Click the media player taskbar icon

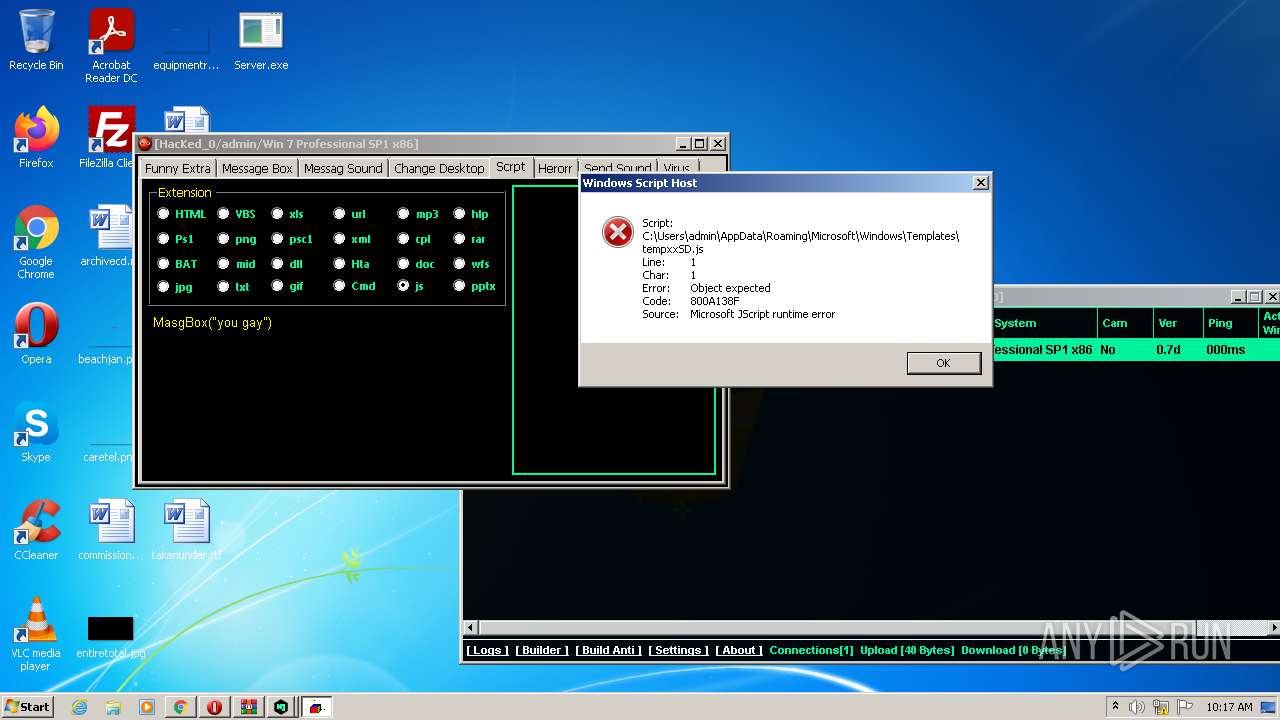[147, 707]
